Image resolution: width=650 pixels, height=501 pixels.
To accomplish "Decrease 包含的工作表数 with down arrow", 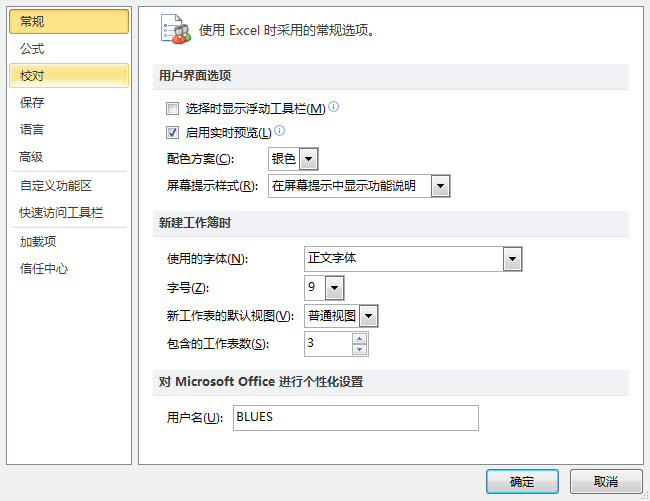I will point(359,350).
